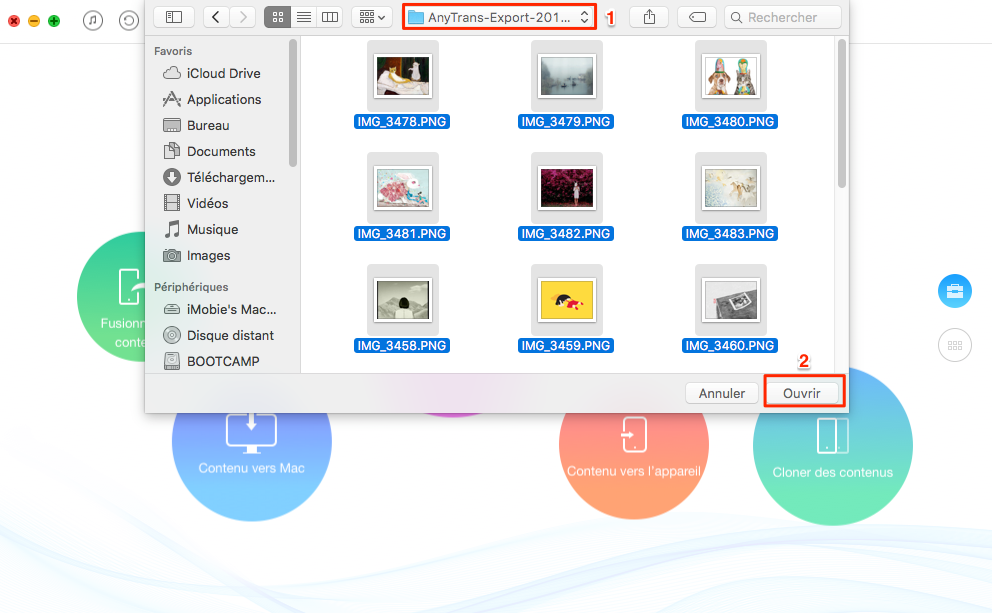Viewport: 992px width, 613px height.
Task: Click the blue toolbox icon on right
Action: tap(954, 291)
